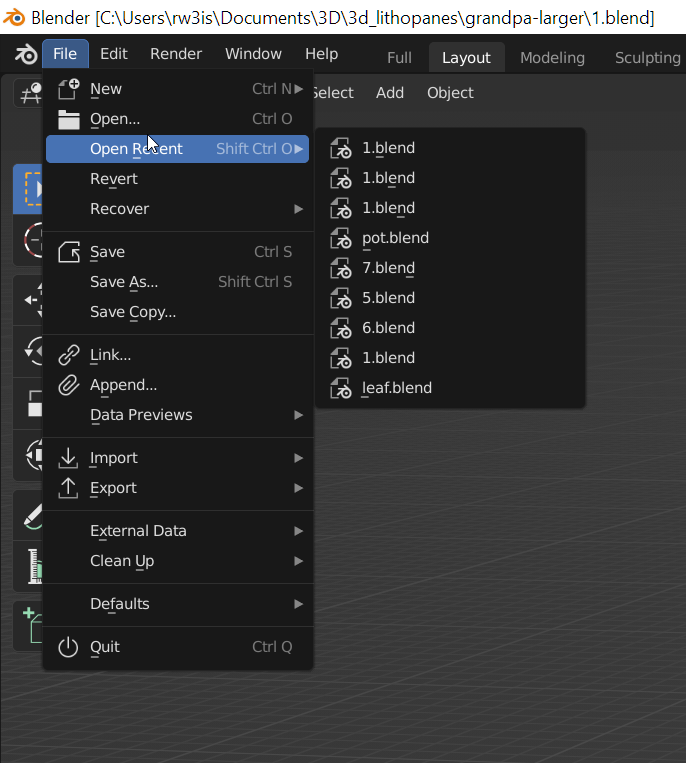The height and width of the screenshot is (763, 686).
Task: Select the Move tool in toolbar
Action: pyautogui.click(x=28, y=300)
